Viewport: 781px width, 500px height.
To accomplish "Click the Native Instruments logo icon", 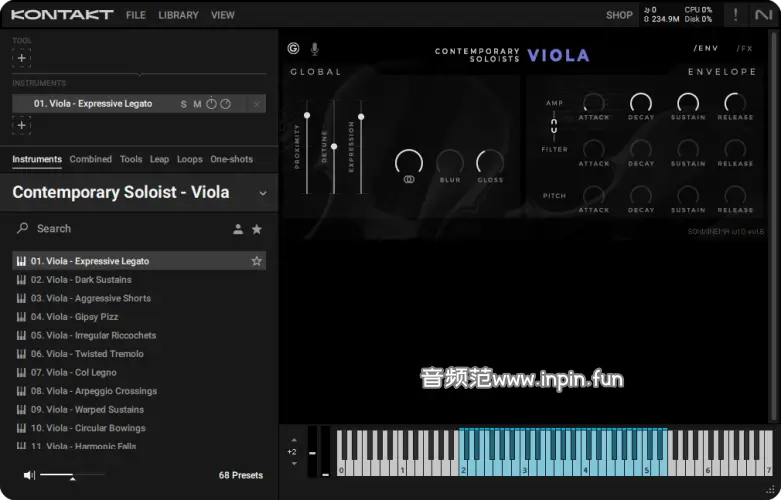I will coord(763,15).
